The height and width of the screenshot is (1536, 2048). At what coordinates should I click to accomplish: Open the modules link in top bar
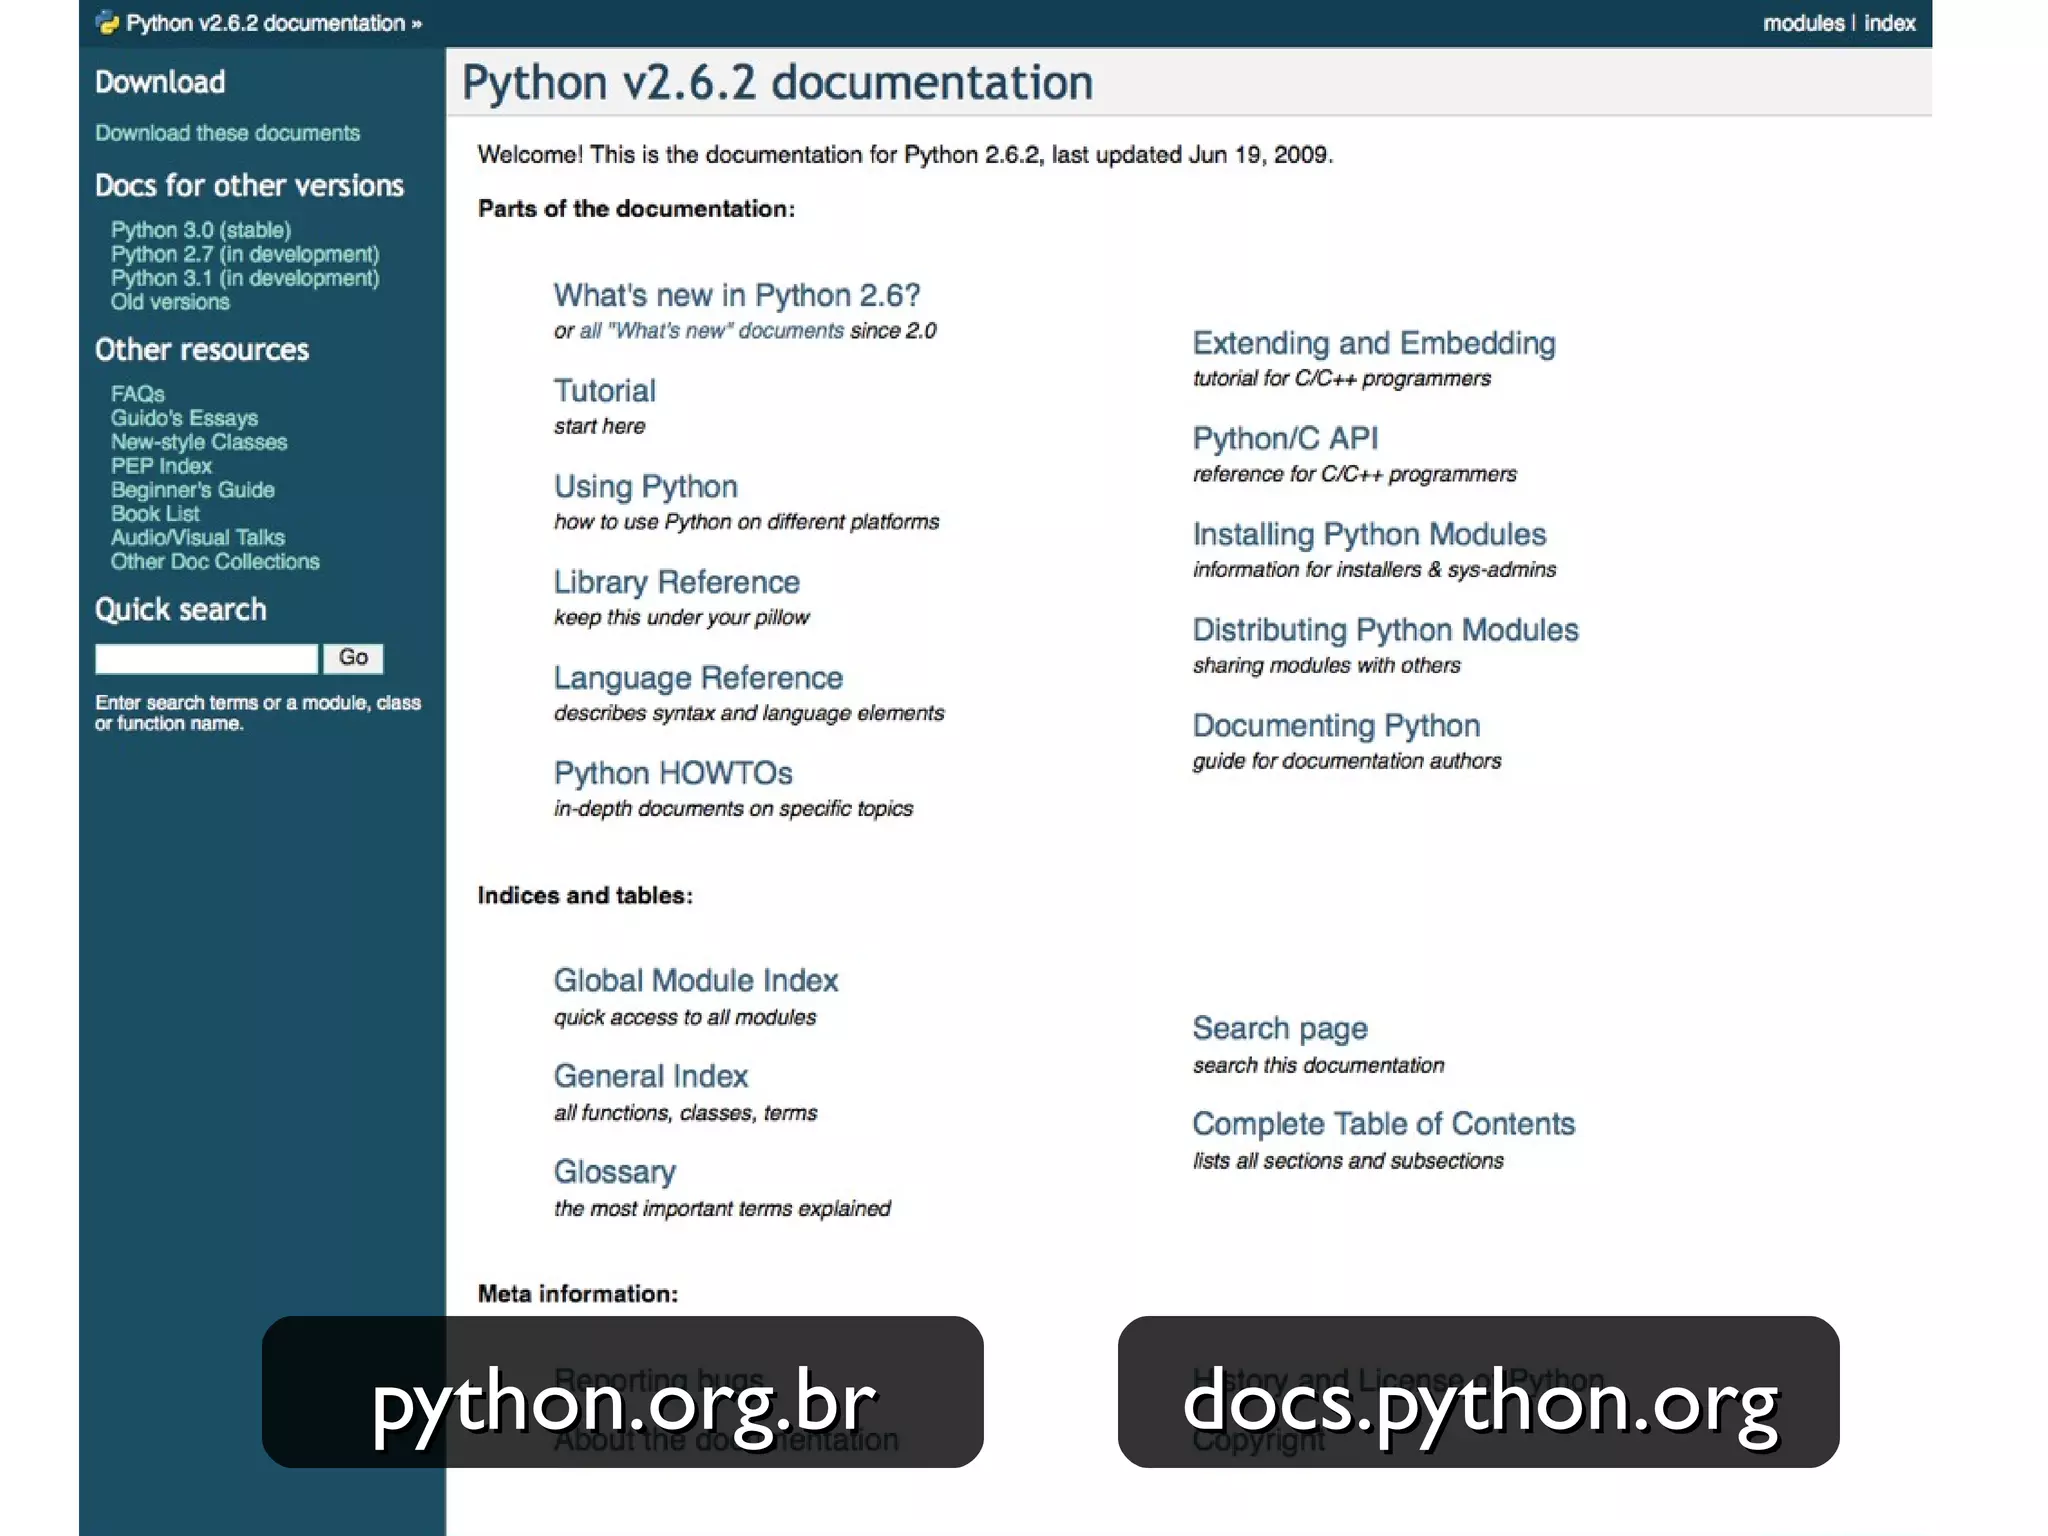pyautogui.click(x=1803, y=23)
